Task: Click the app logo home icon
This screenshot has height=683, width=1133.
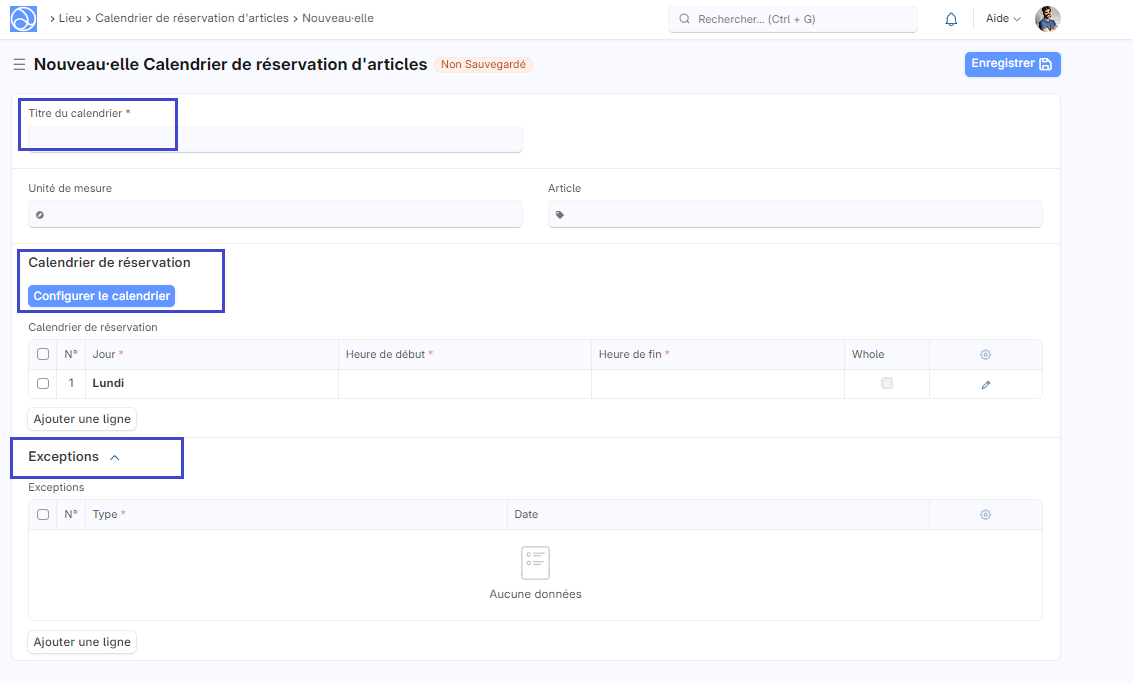Action: click(23, 19)
